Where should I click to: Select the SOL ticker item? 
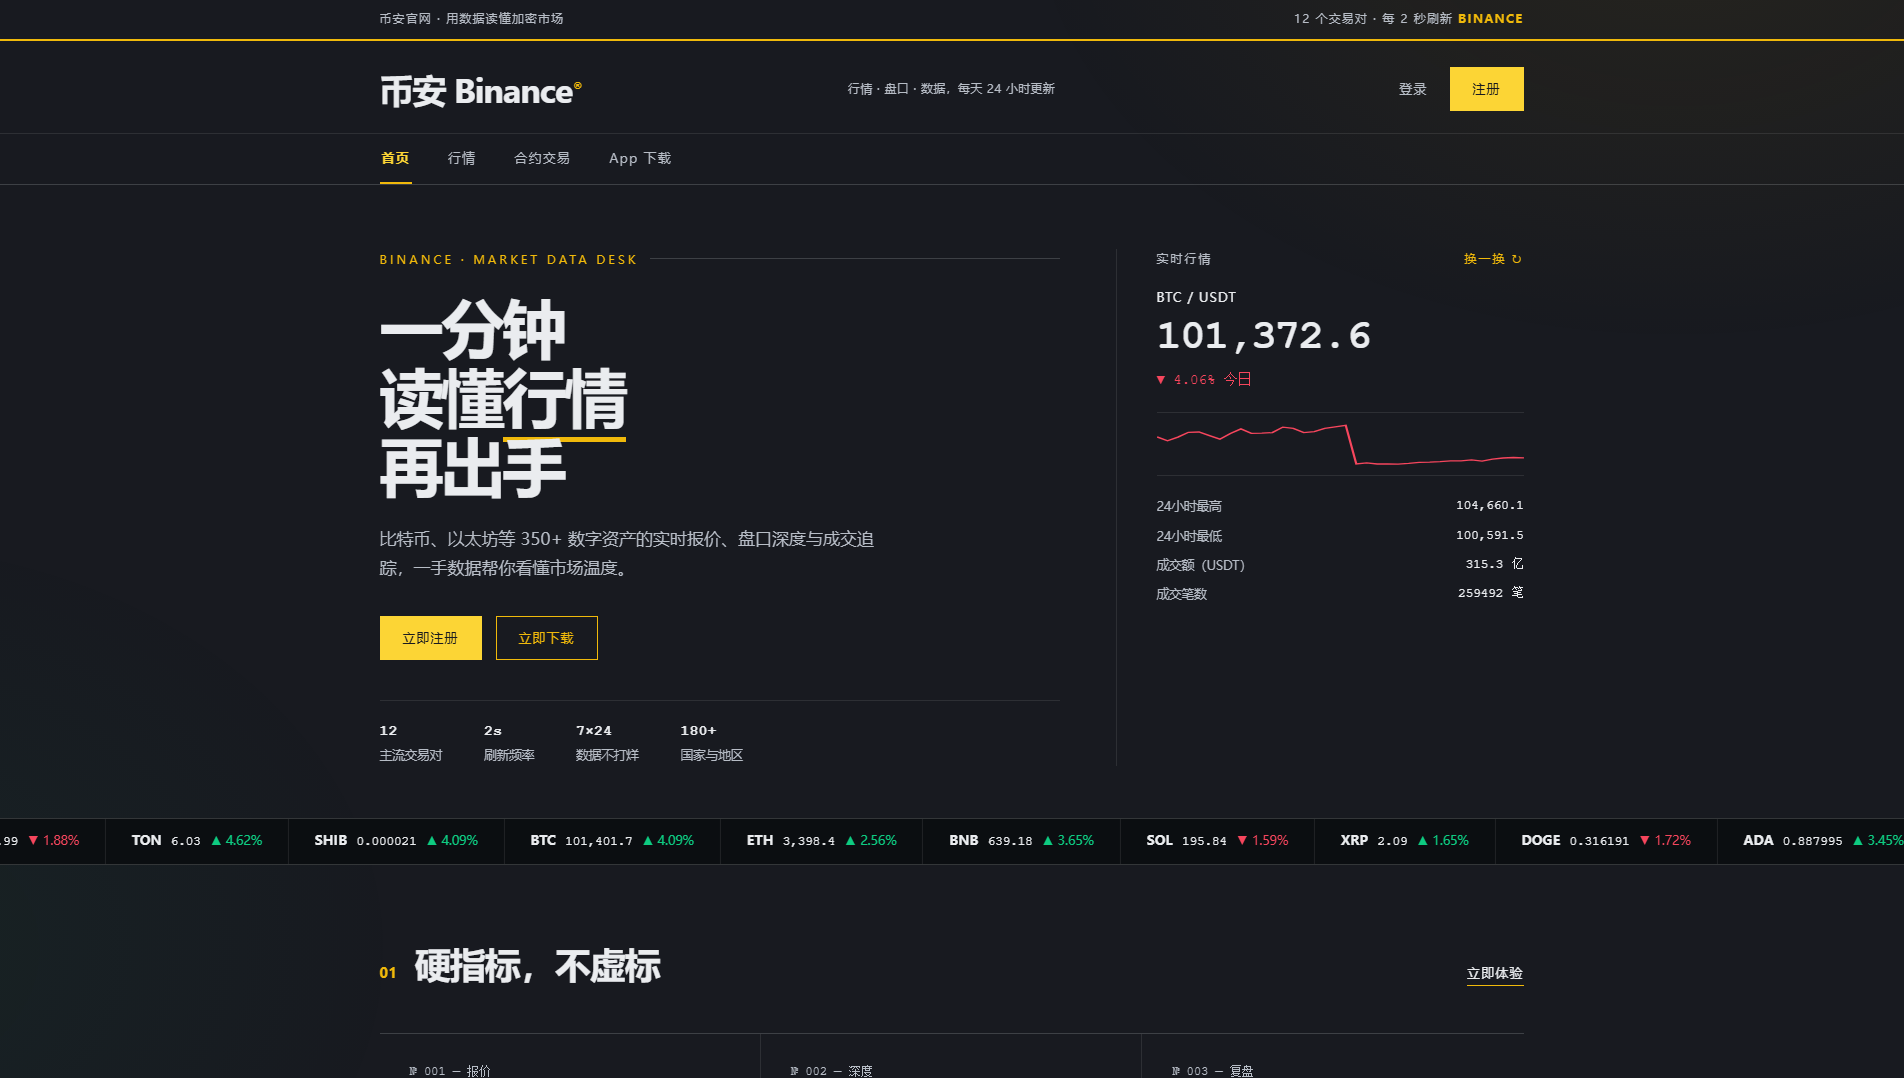click(x=1218, y=841)
